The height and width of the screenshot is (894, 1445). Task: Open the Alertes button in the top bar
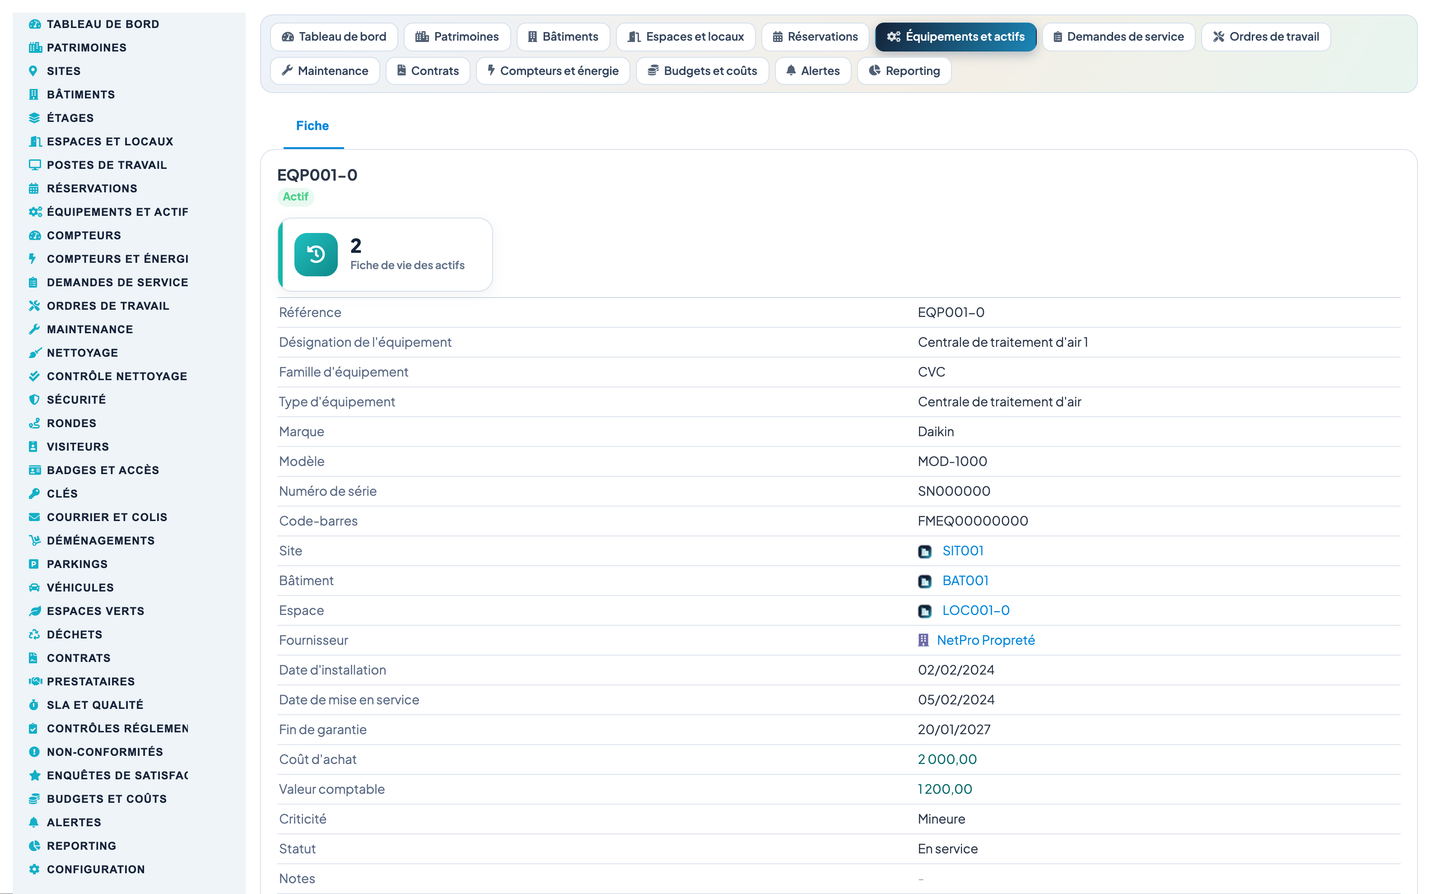[813, 71]
